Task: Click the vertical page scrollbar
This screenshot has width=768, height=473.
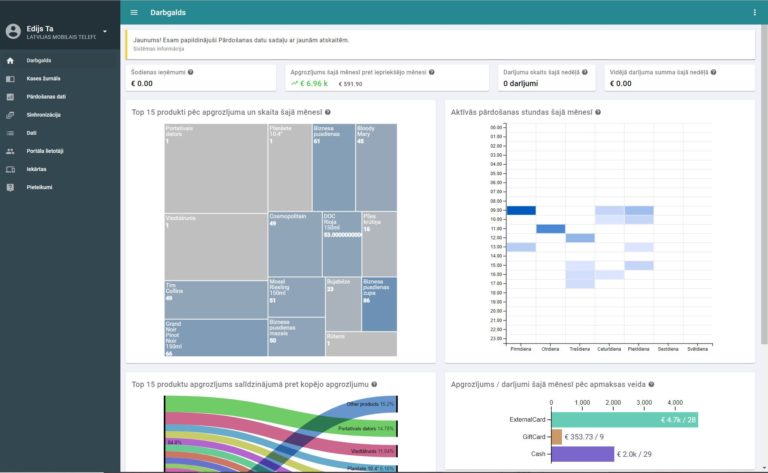Action: 764,184
